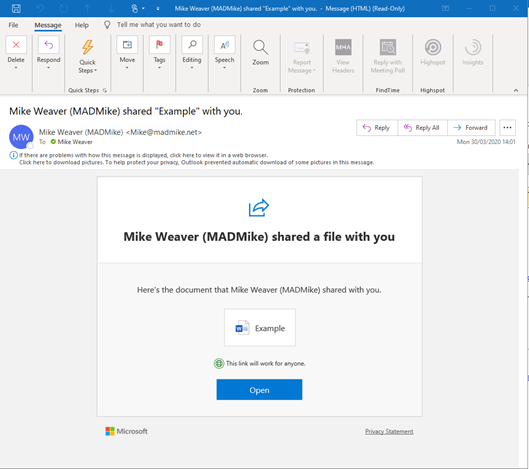This screenshot has width=529, height=469.
Task: Click the Tags flag icon
Action: pyautogui.click(x=160, y=45)
